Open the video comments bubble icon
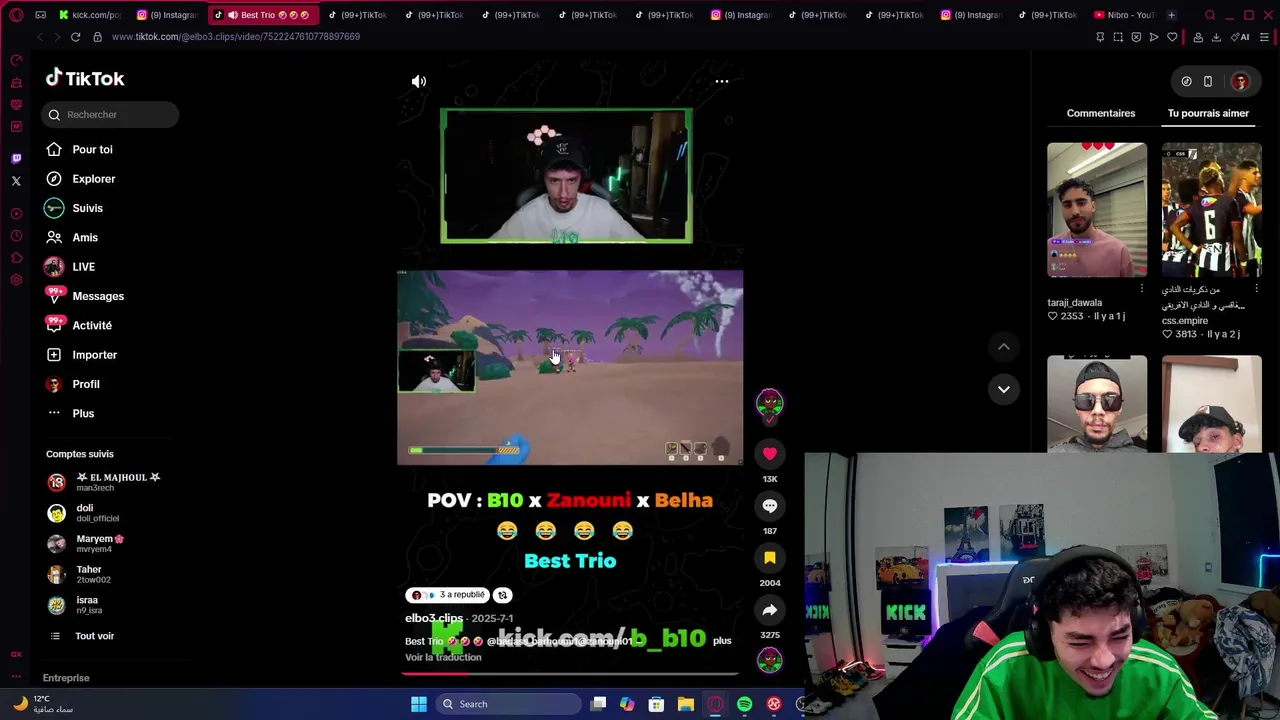The height and width of the screenshot is (720, 1280). point(770,506)
